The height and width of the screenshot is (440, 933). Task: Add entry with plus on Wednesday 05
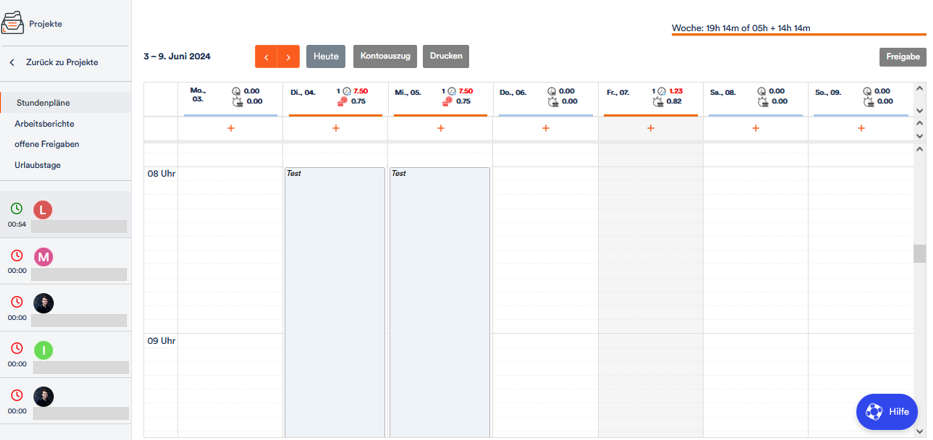pos(441,128)
